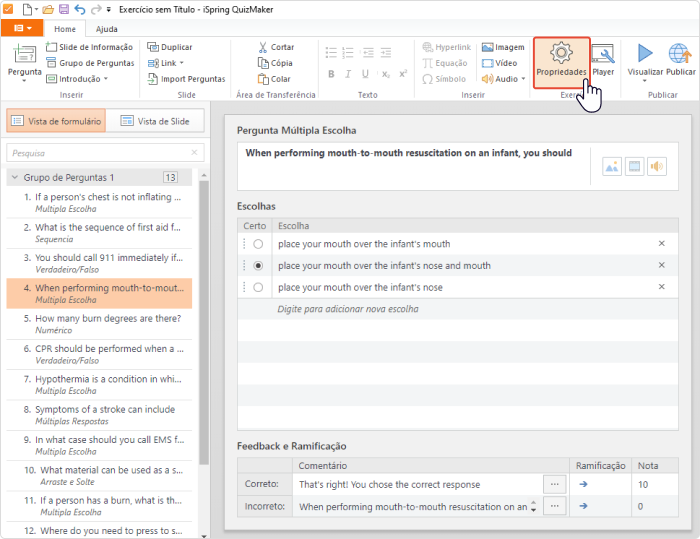Cut selection with Cortar
This screenshot has height=539, width=700.
click(x=276, y=47)
